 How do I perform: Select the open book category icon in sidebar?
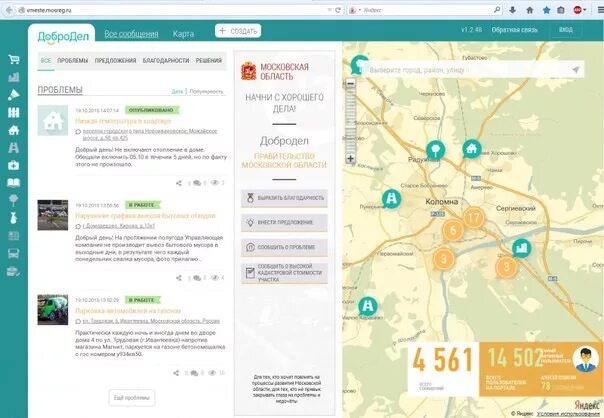click(x=14, y=183)
